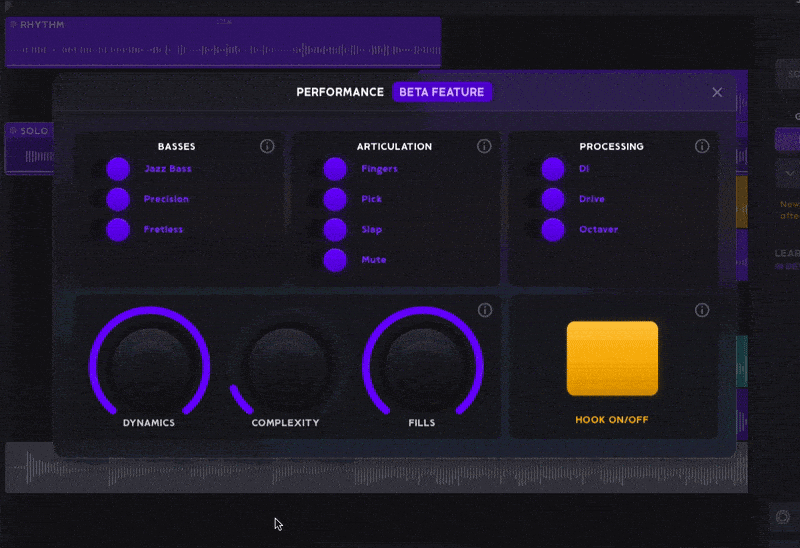Image resolution: width=800 pixels, height=548 pixels.
Task: Click the Precision label
Action: [x=166, y=200]
